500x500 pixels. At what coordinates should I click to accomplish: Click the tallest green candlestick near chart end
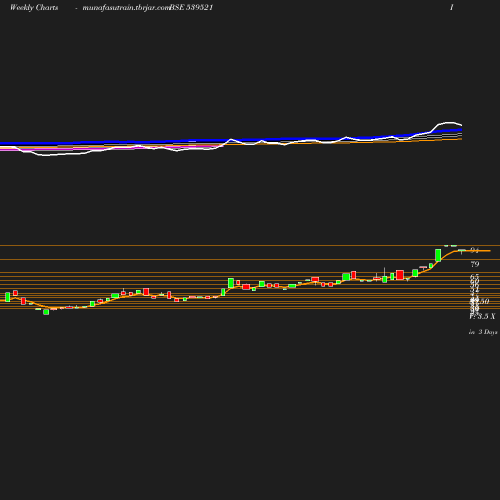pyautogui.click(x=438, y=255)
